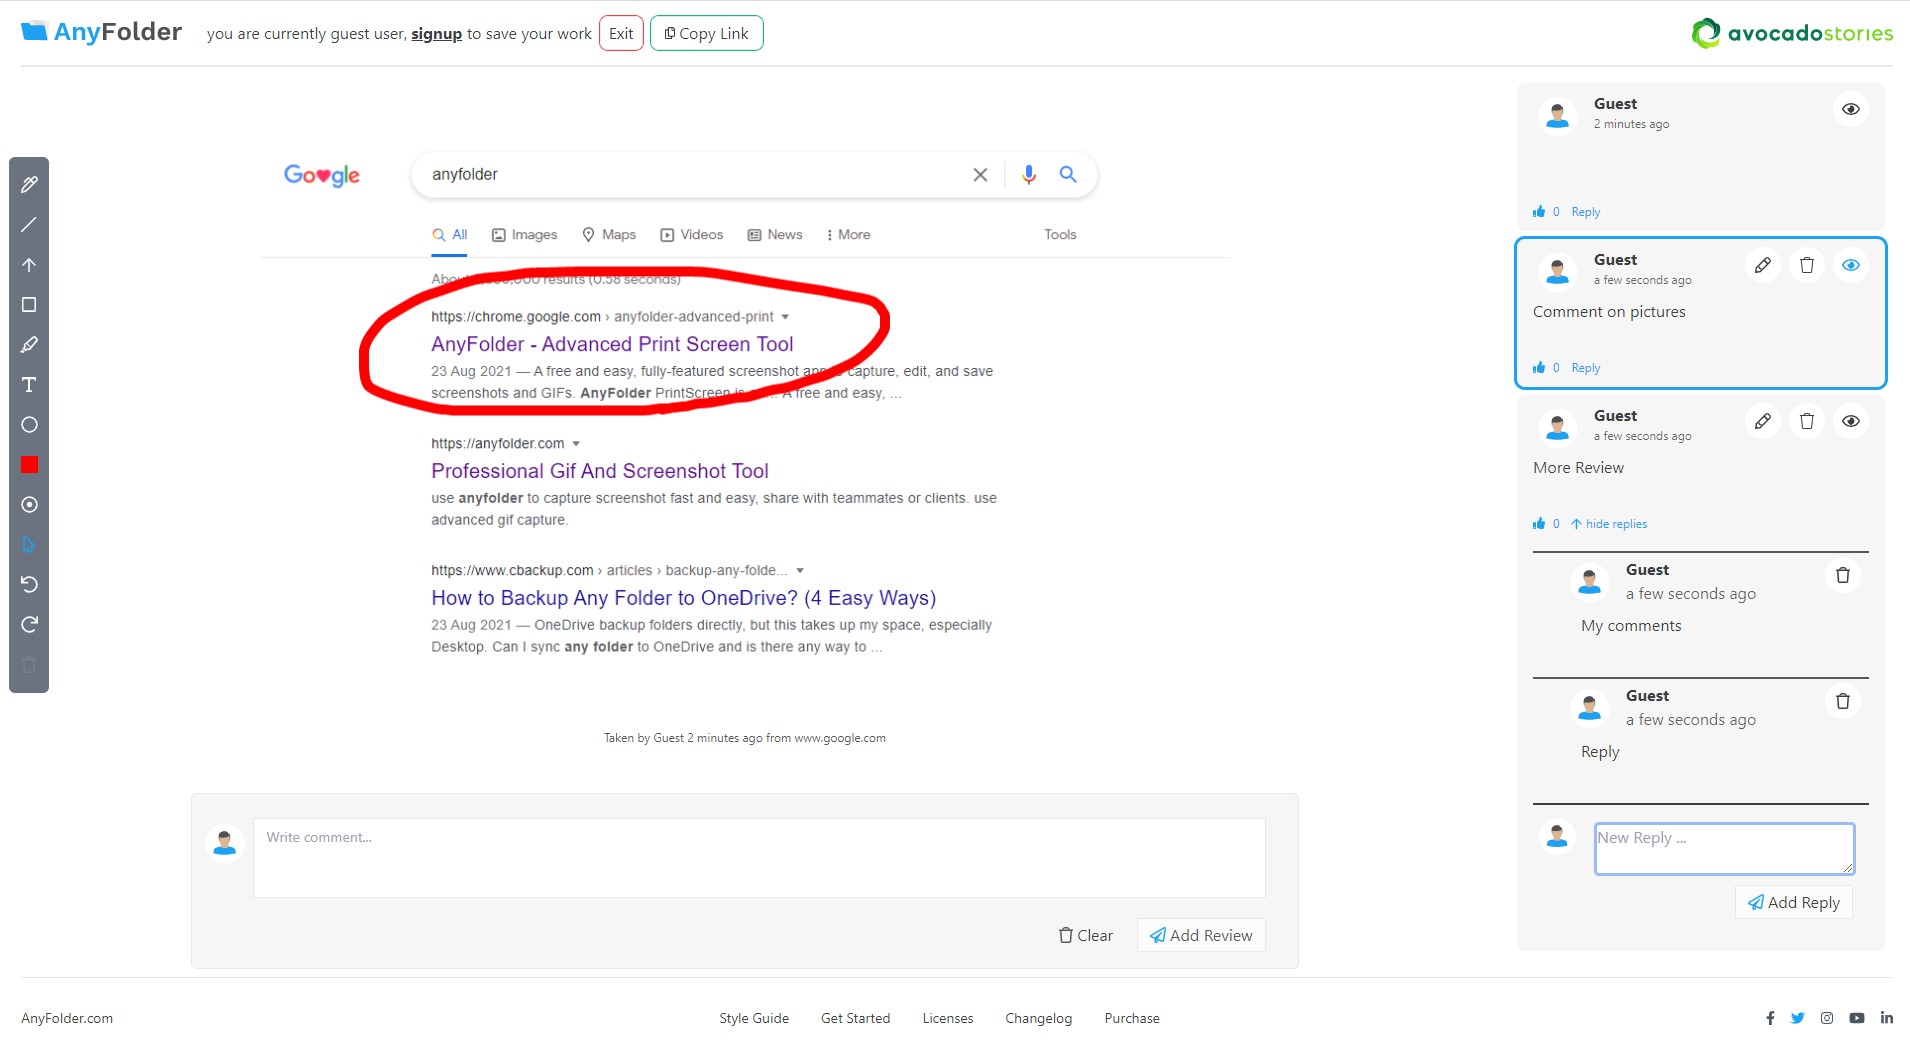
Task: Select the straight line tool
Action: tap(29, 224)
